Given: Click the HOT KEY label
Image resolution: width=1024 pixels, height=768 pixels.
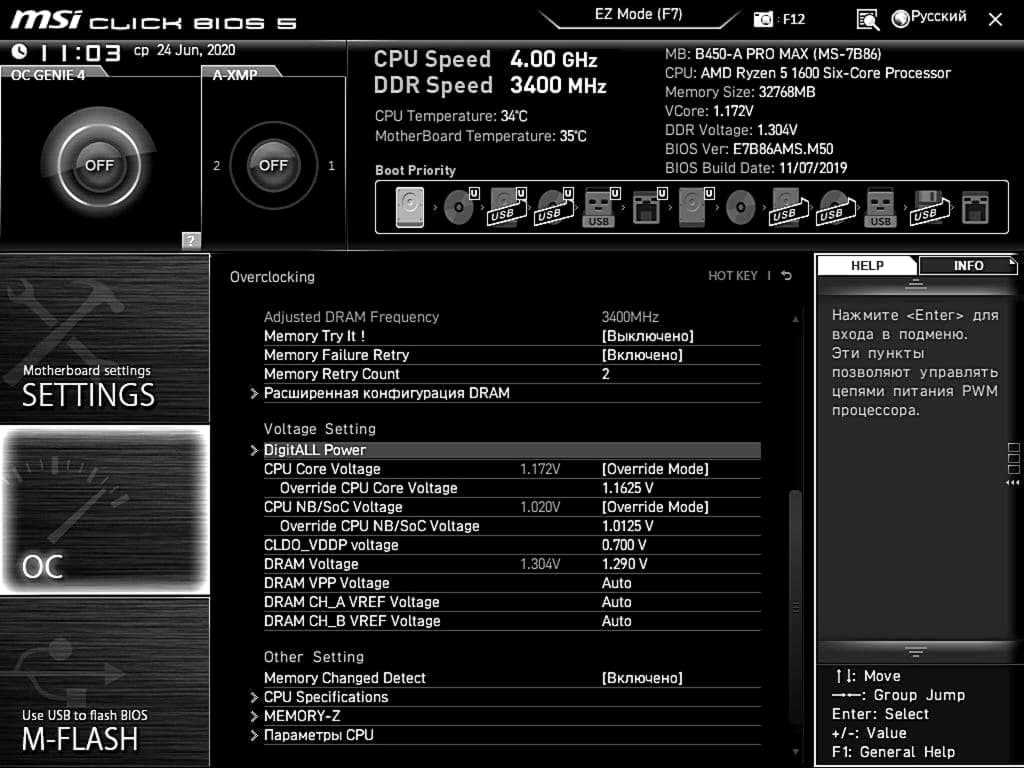Looking at the screenshot, I should [x=732, y=276].
